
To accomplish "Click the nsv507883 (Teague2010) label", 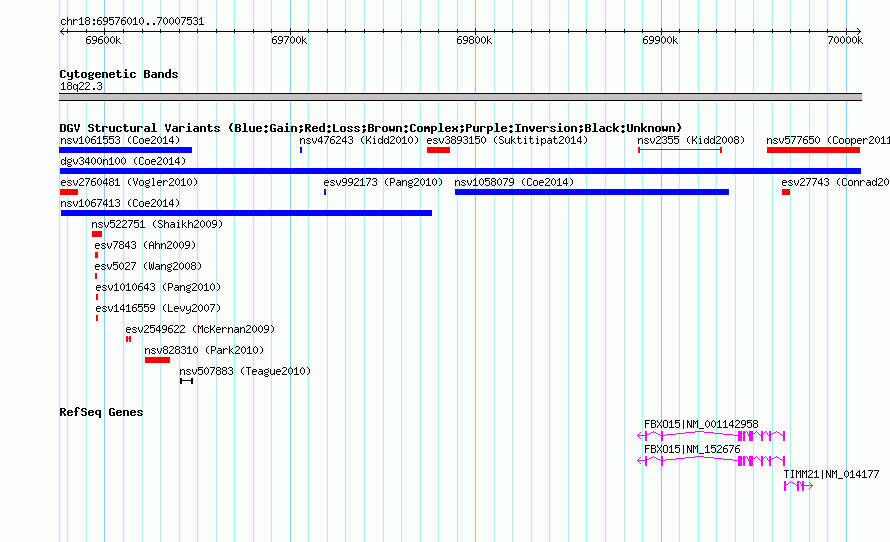I will [245, 371].
